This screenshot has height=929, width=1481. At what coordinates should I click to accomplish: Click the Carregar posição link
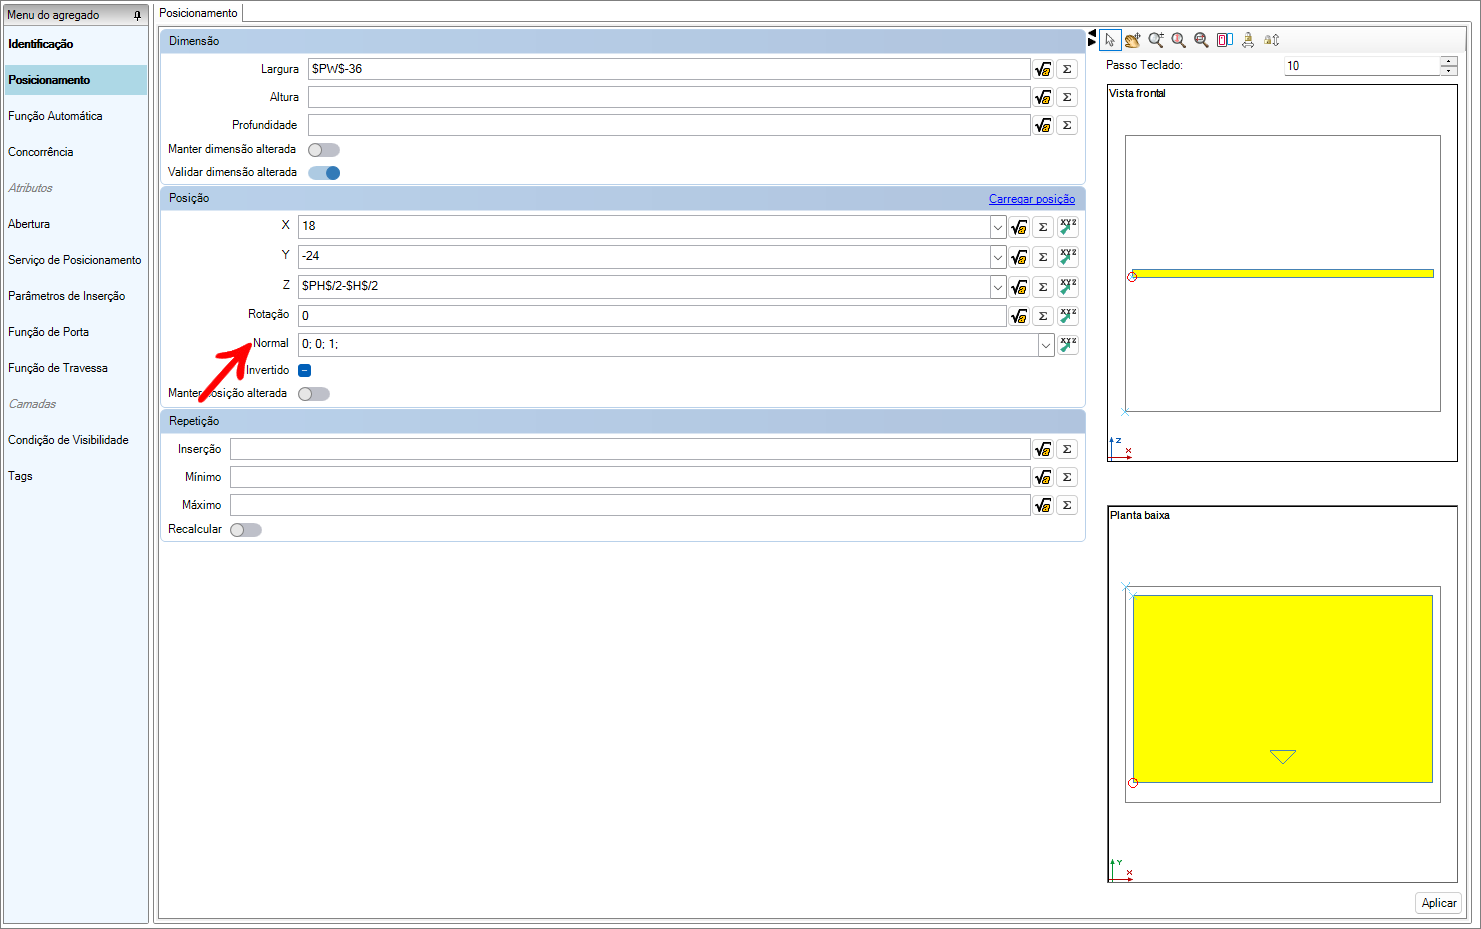click(x=1032, y=199)
